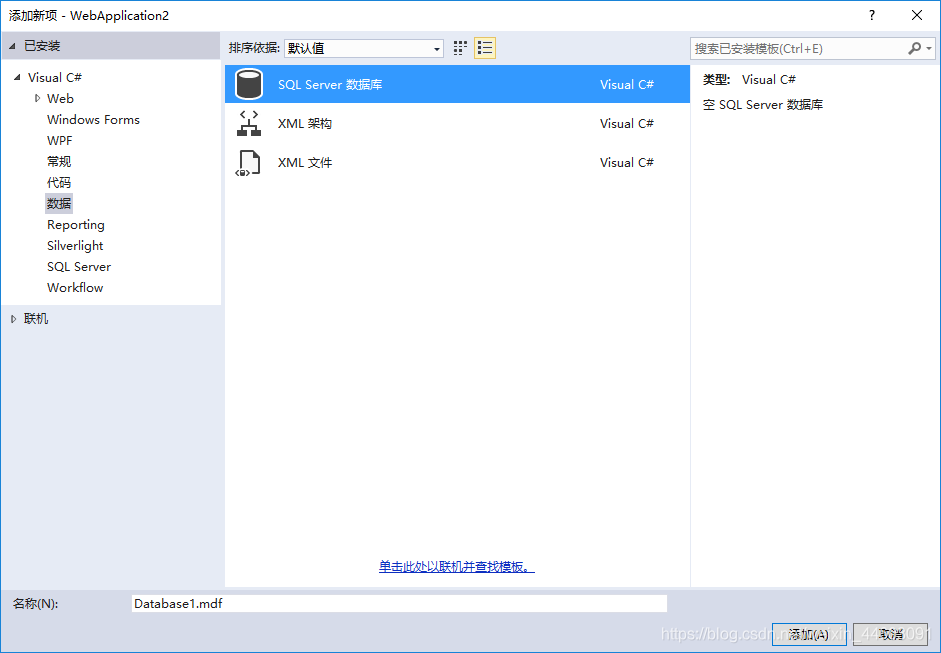941x653 pixels.
Task: Click the 取消 button
Action: 891,634
